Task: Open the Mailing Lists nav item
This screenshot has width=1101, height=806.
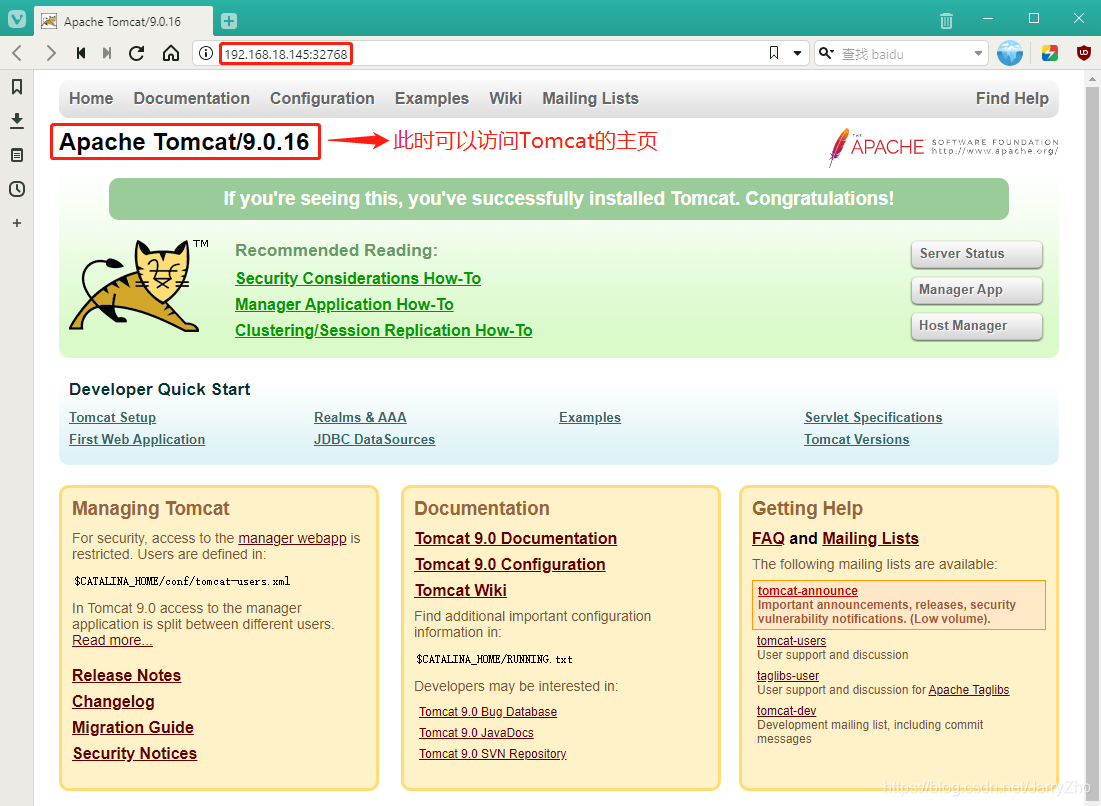Action: 591,98
